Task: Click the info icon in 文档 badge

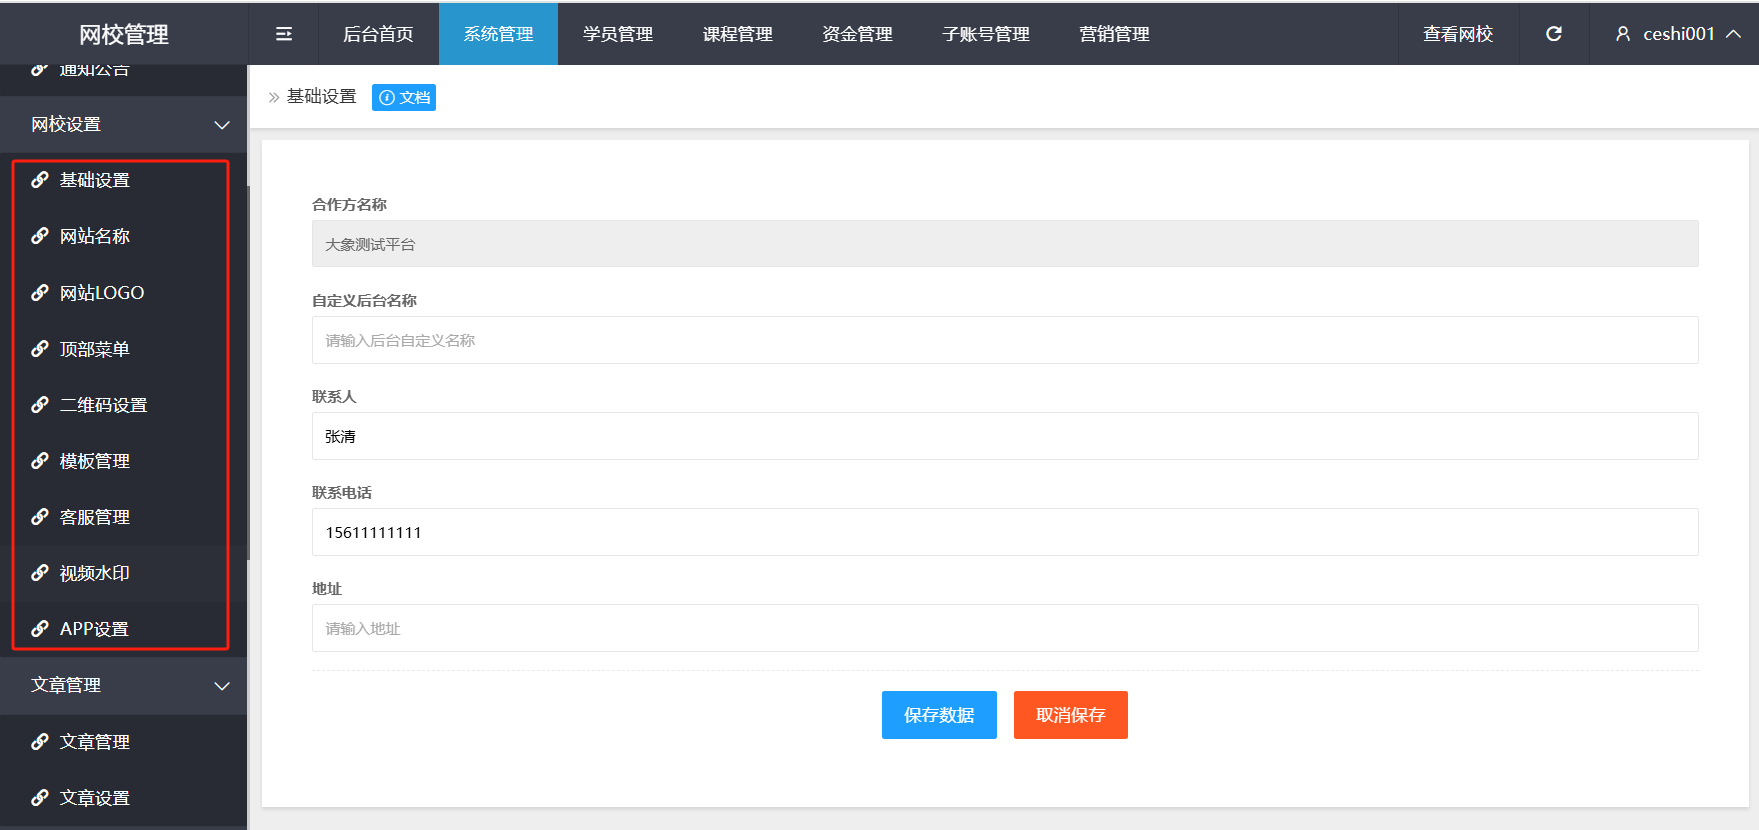Action: pyautogui.click(x=387, y=98)
